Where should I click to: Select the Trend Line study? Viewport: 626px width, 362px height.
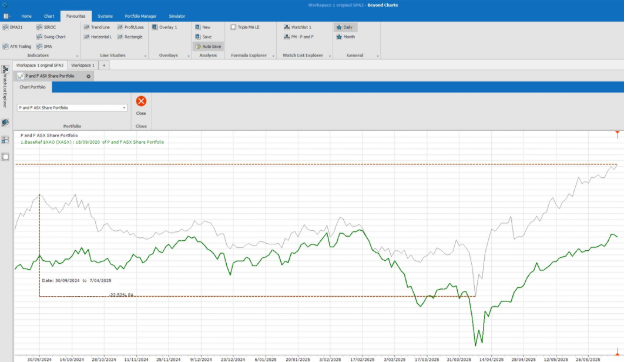click(x=97, y=27)
